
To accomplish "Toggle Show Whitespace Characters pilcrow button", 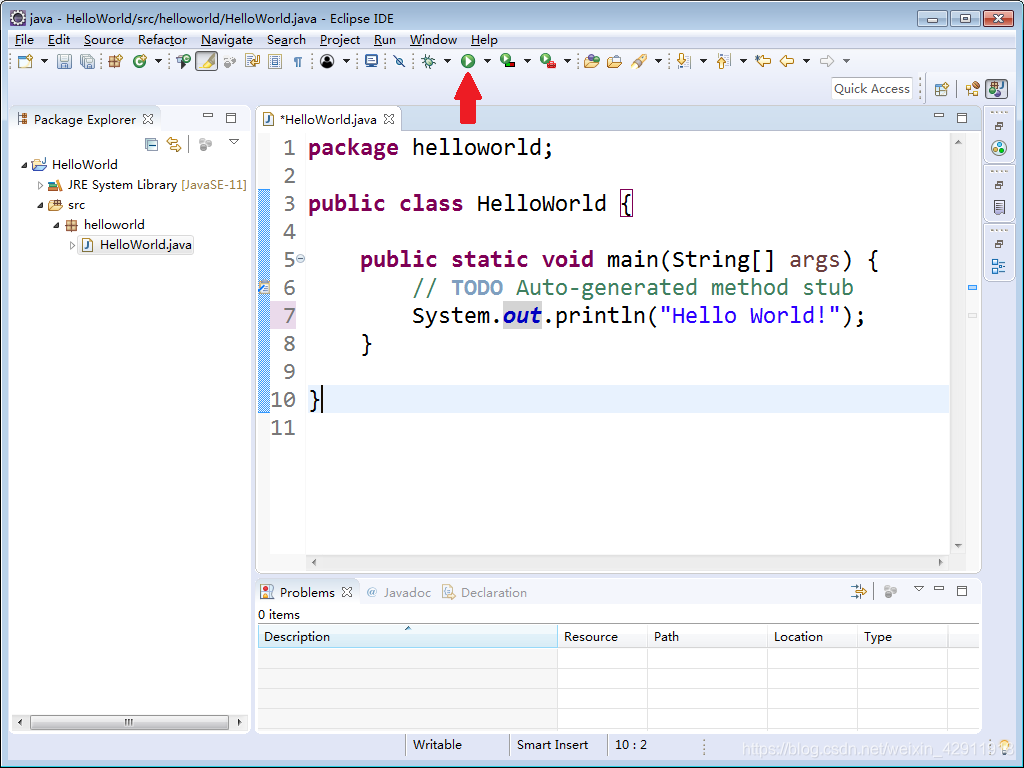I will point(298,62).
